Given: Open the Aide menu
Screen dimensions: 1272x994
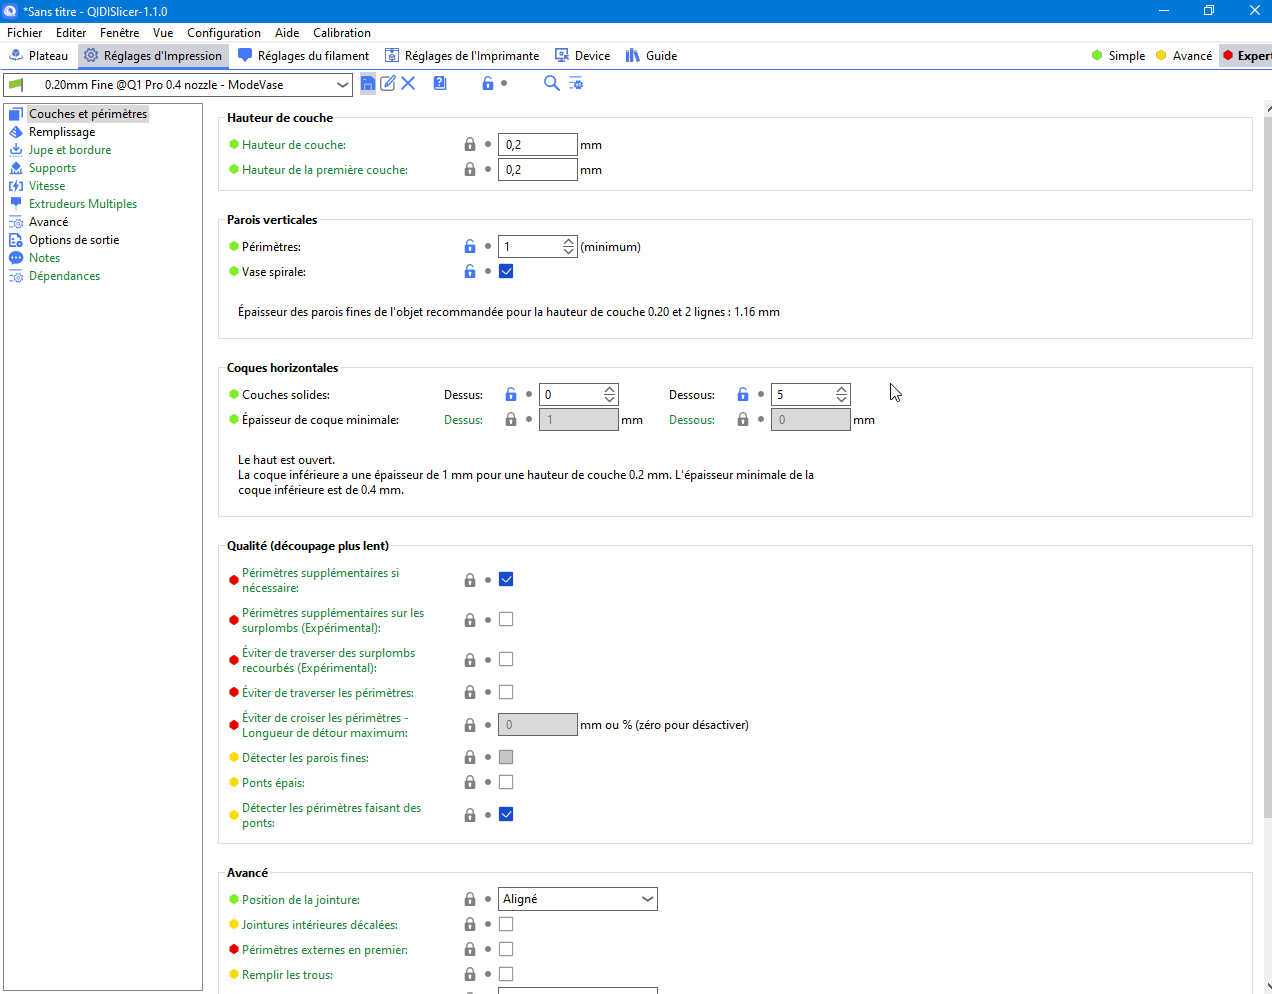Looking at the screenshot, I should (x=287, y=33).
